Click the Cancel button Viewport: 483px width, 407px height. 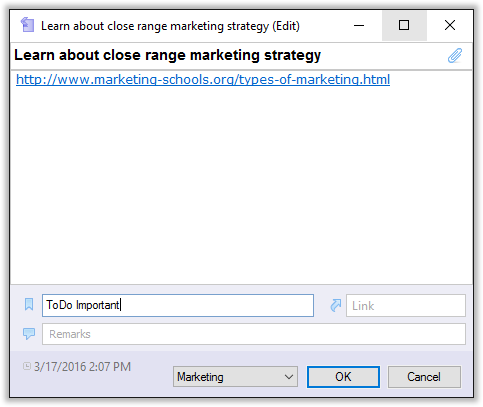(x=424, y=377)
